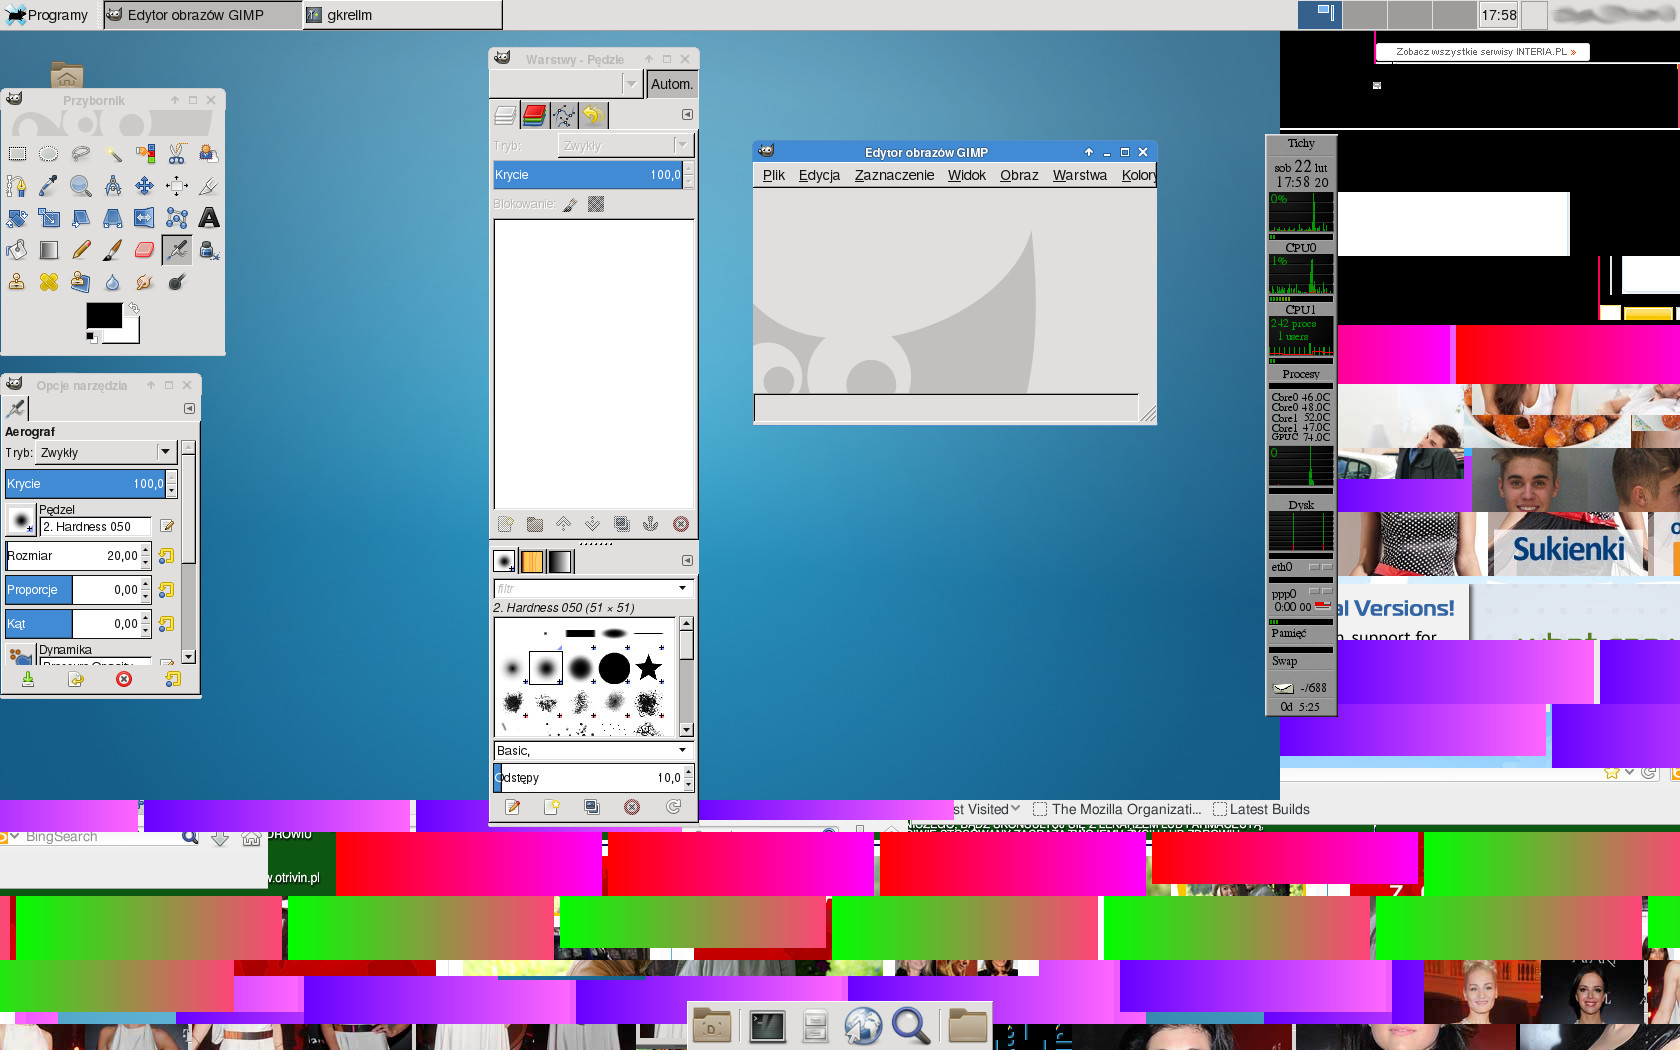Select the Text tool

coord(209,218)
